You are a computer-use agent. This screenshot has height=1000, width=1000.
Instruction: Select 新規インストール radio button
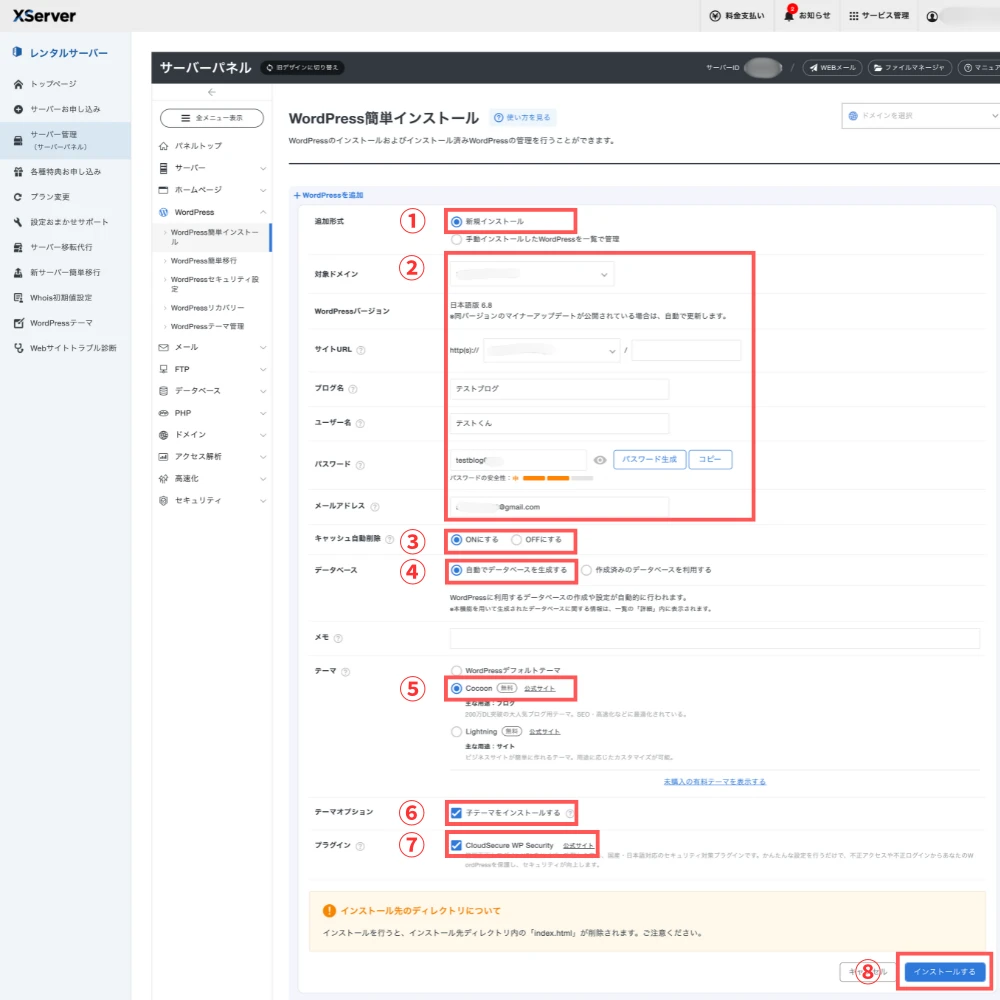(x=456, y=222)
